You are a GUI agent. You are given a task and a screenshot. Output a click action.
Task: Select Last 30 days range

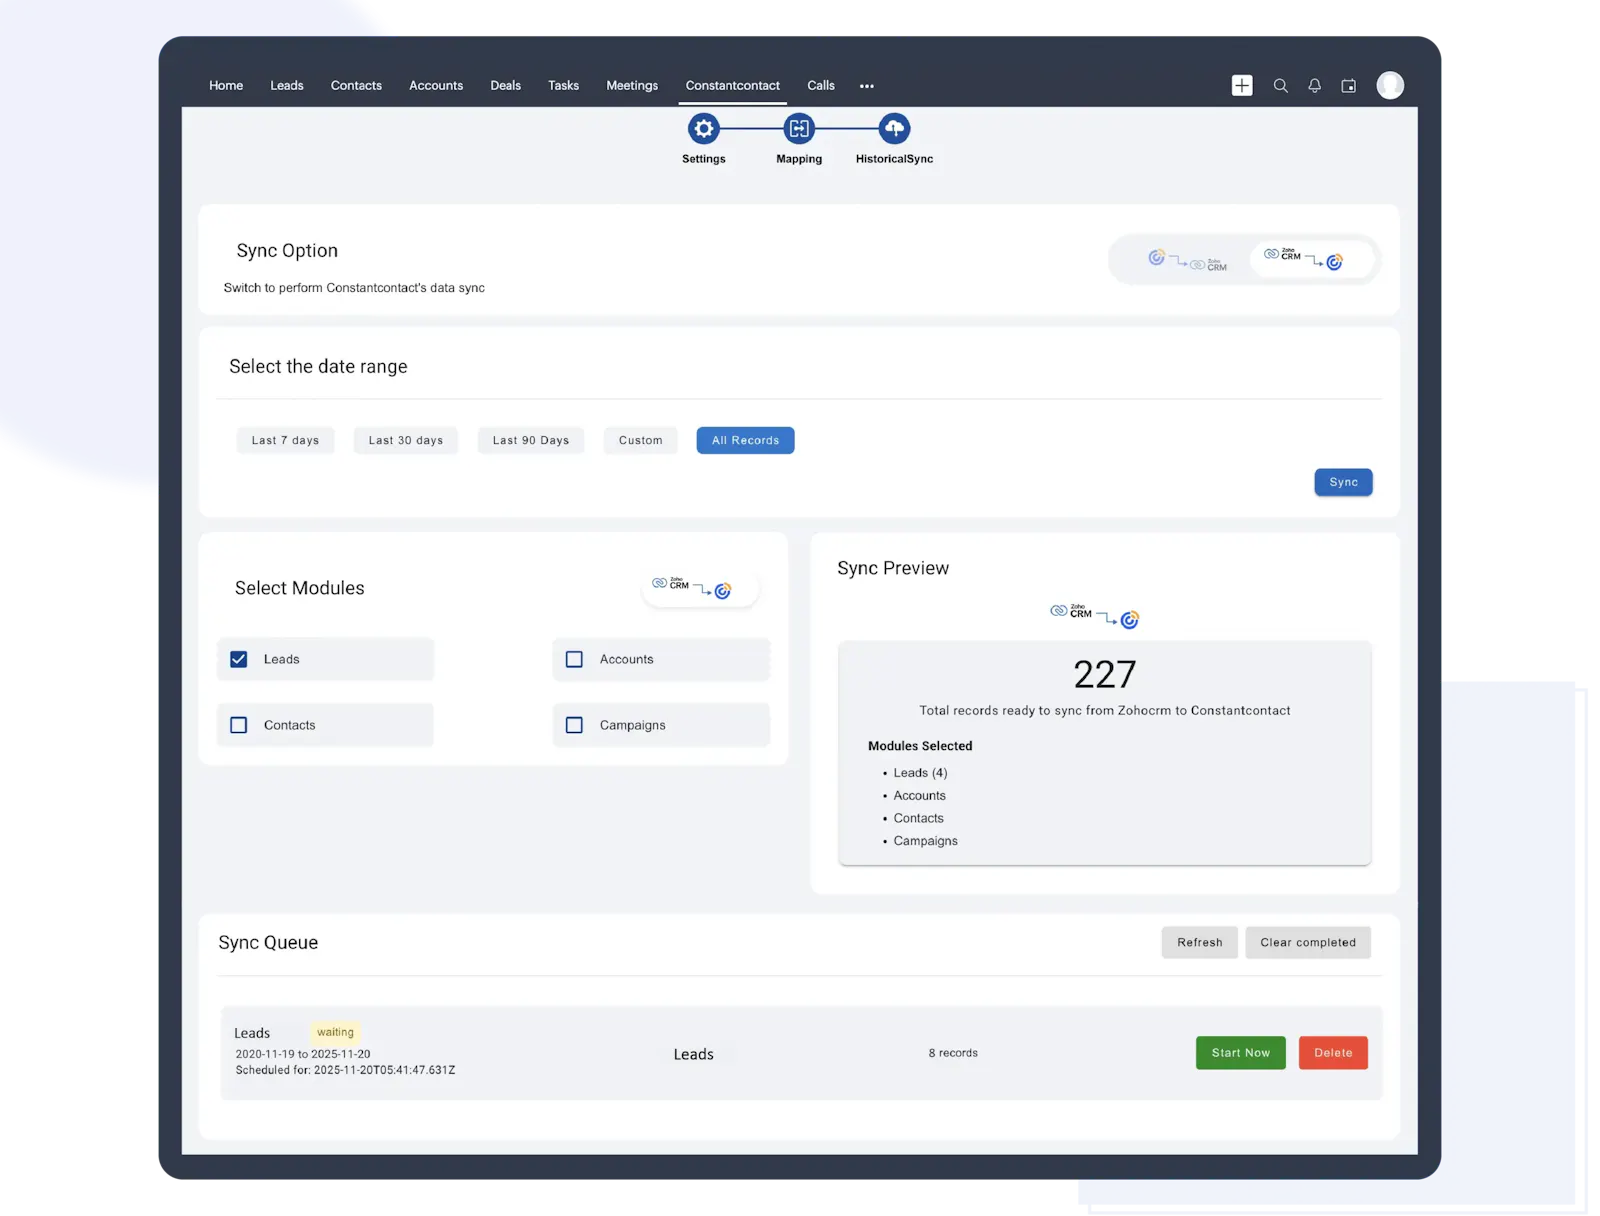coord(405,440)
